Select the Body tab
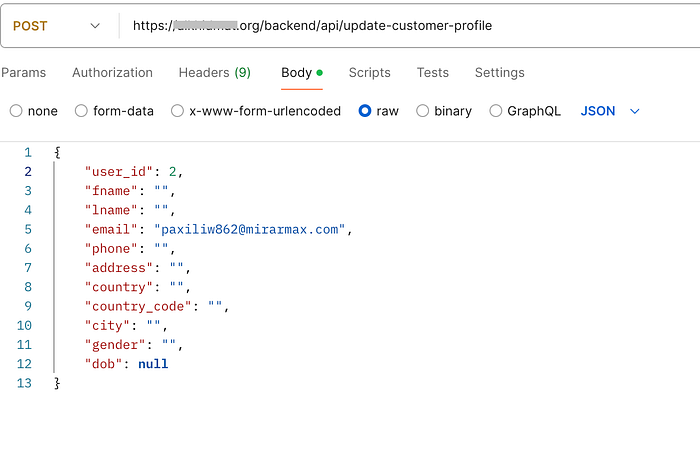The width and height of the screenshot is (700, 466). [302, 73]
